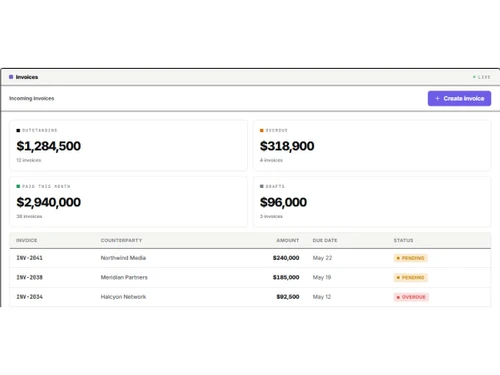
Task: Click the Incoming invoices heading
Action: 32,98
